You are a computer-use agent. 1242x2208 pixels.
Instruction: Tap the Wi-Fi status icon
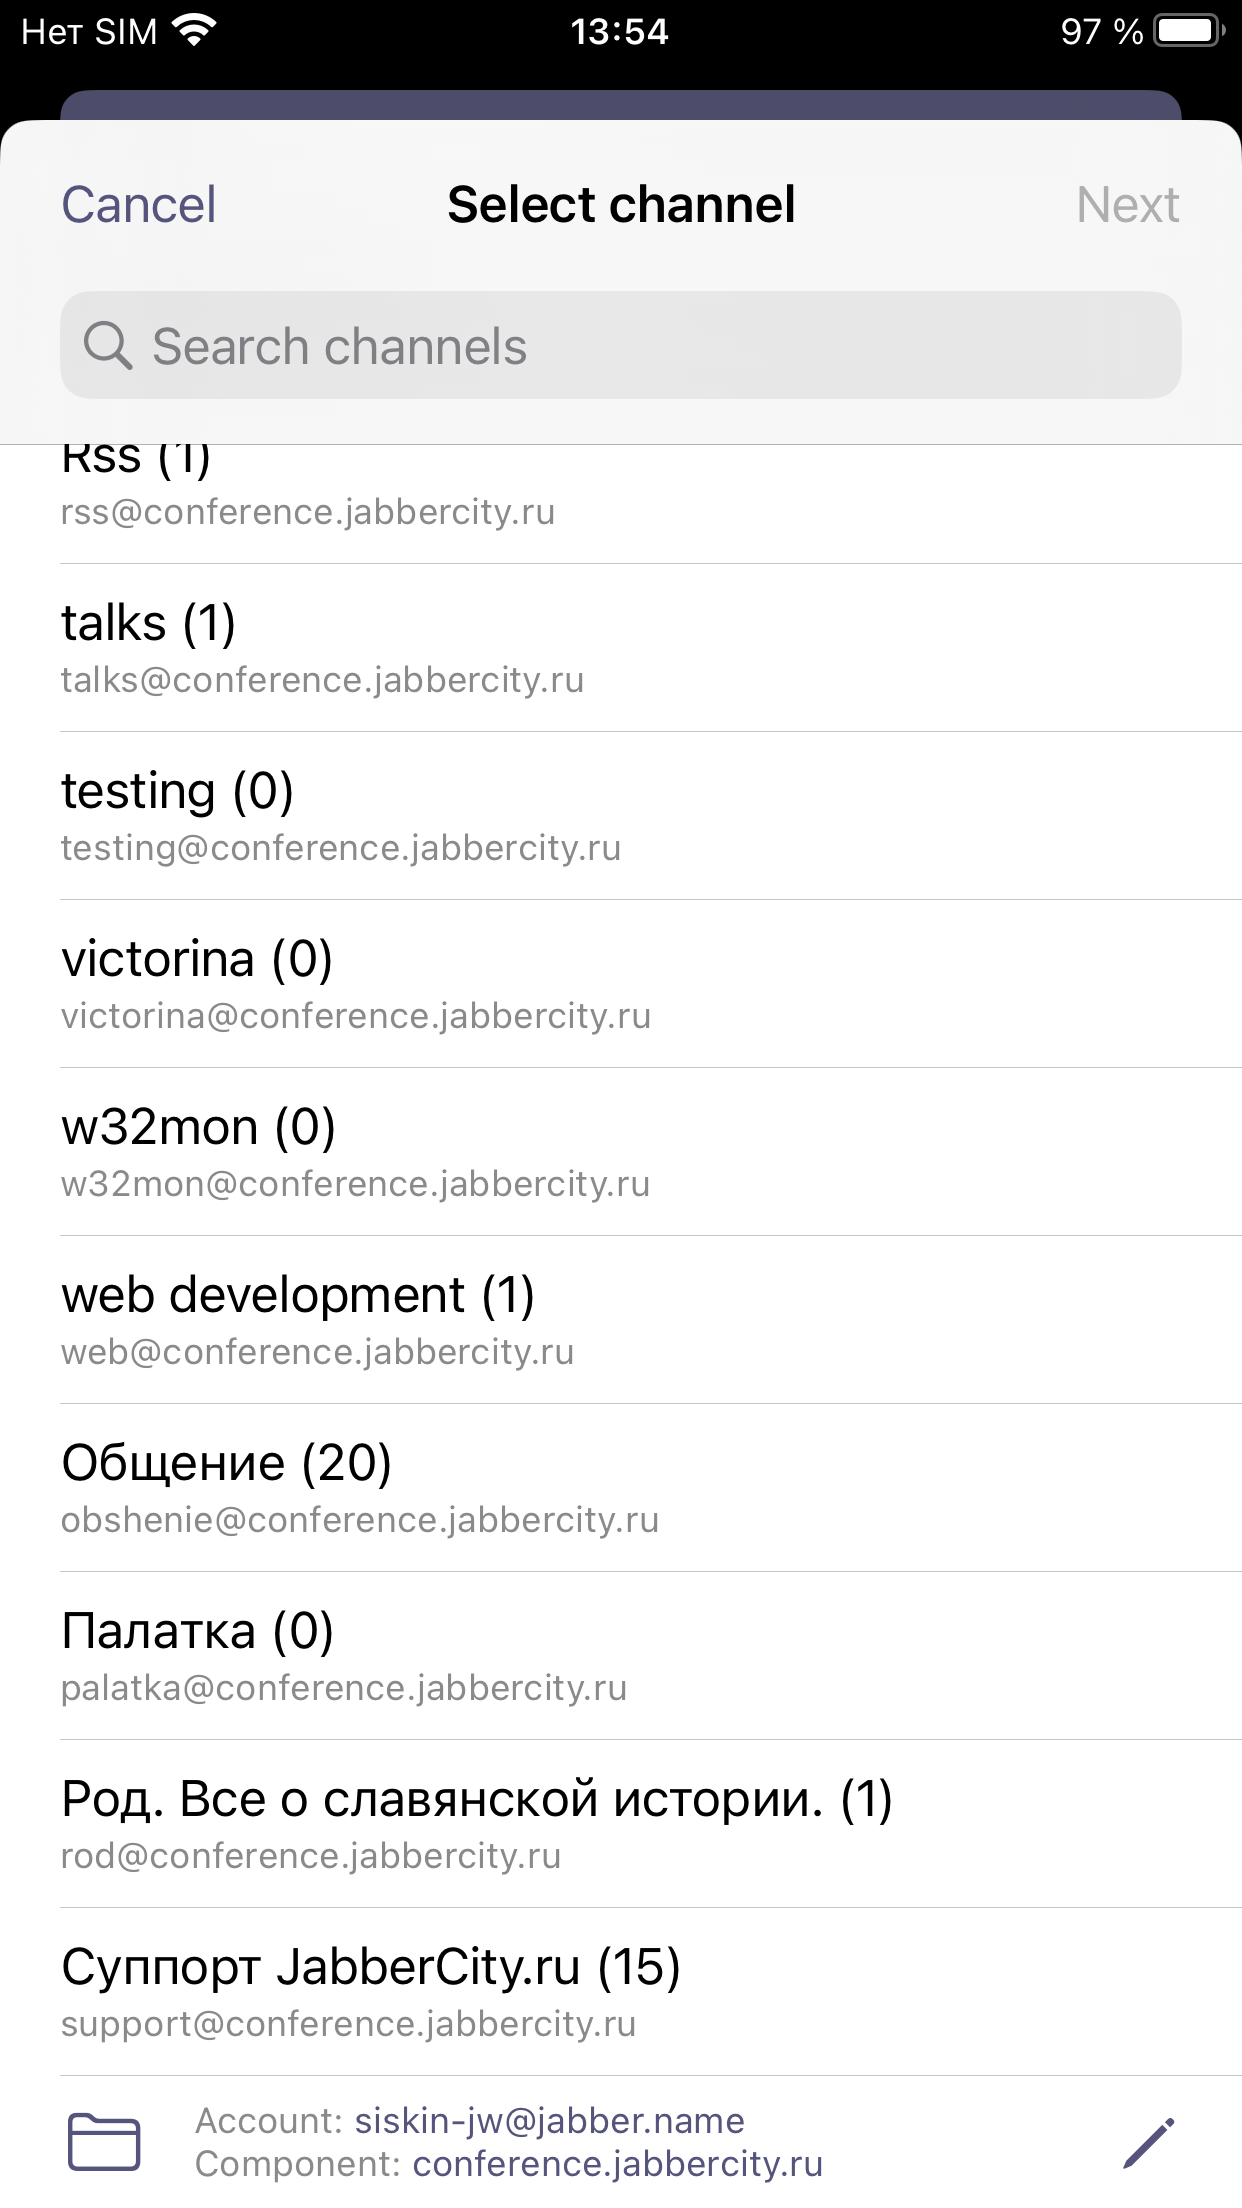[x=194, y=31]
